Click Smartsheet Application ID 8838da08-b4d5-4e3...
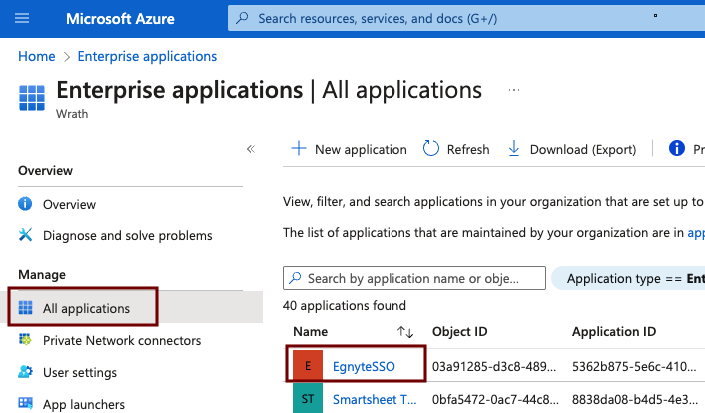This screenshot has width=705, height=413. [x=634, y=399]
